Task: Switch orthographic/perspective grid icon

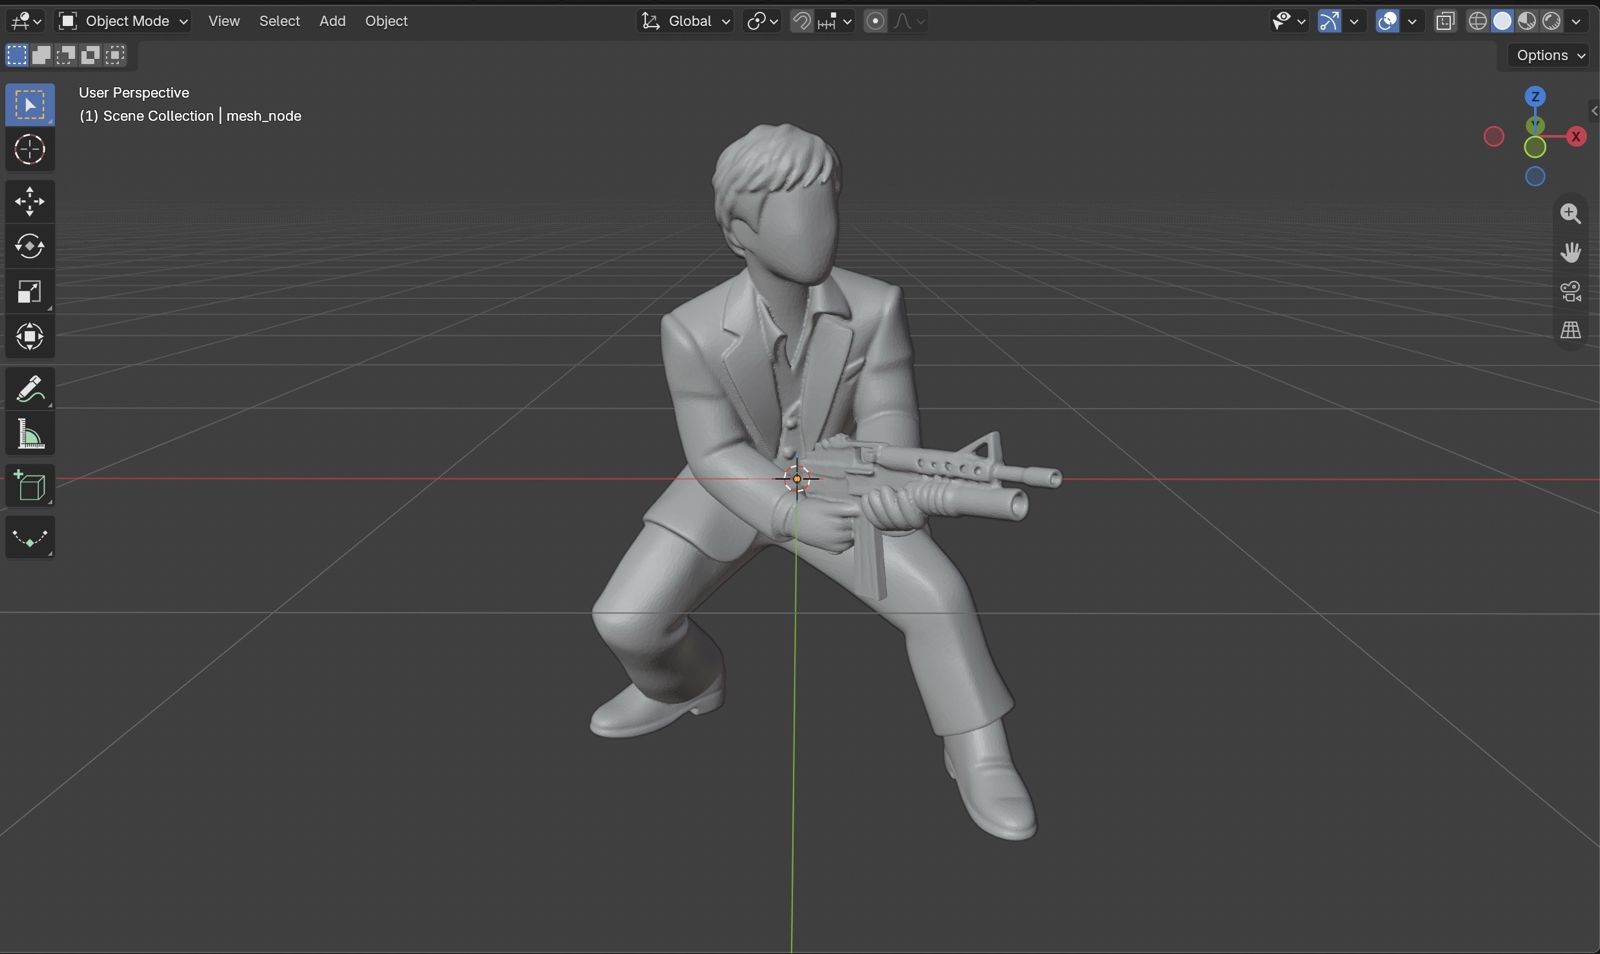Action: [x=1570, y=330]
